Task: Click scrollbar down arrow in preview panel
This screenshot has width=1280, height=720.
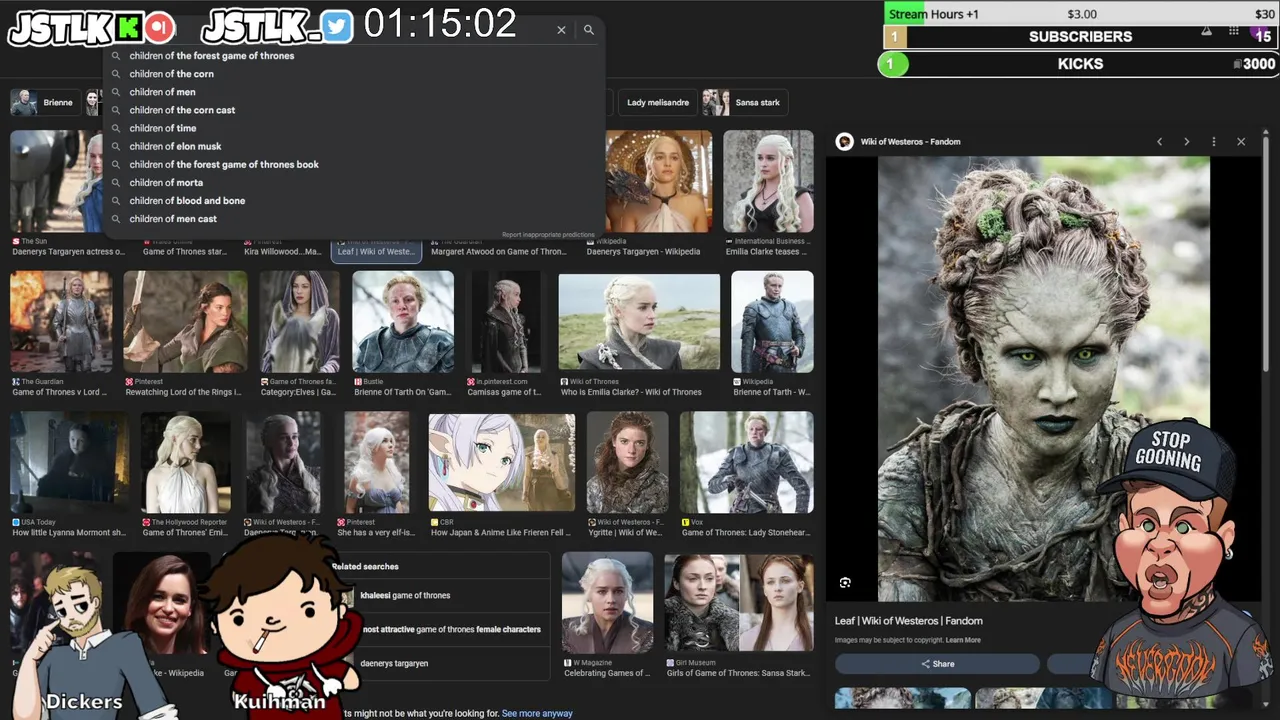Action: (1264, 706)
